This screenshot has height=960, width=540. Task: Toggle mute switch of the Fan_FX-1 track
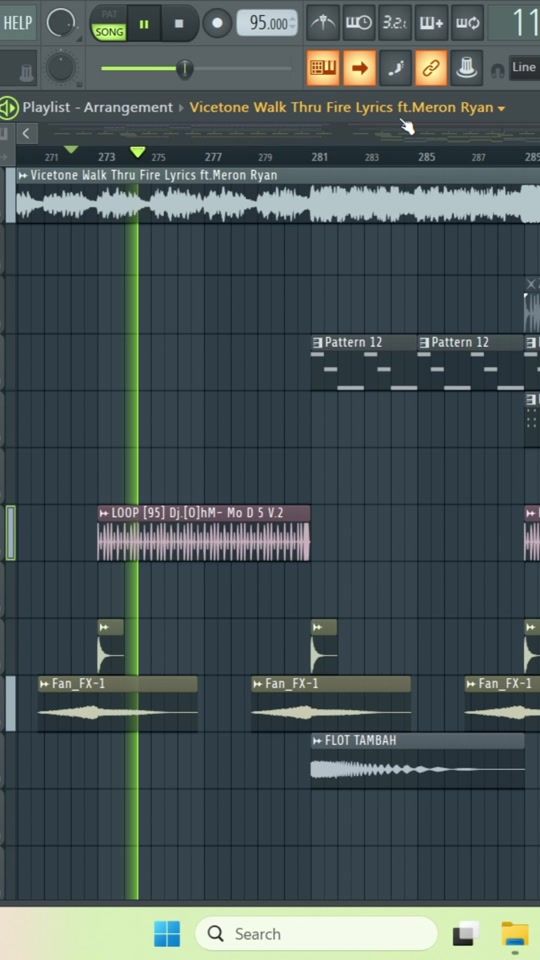click(x=10, y=703)
